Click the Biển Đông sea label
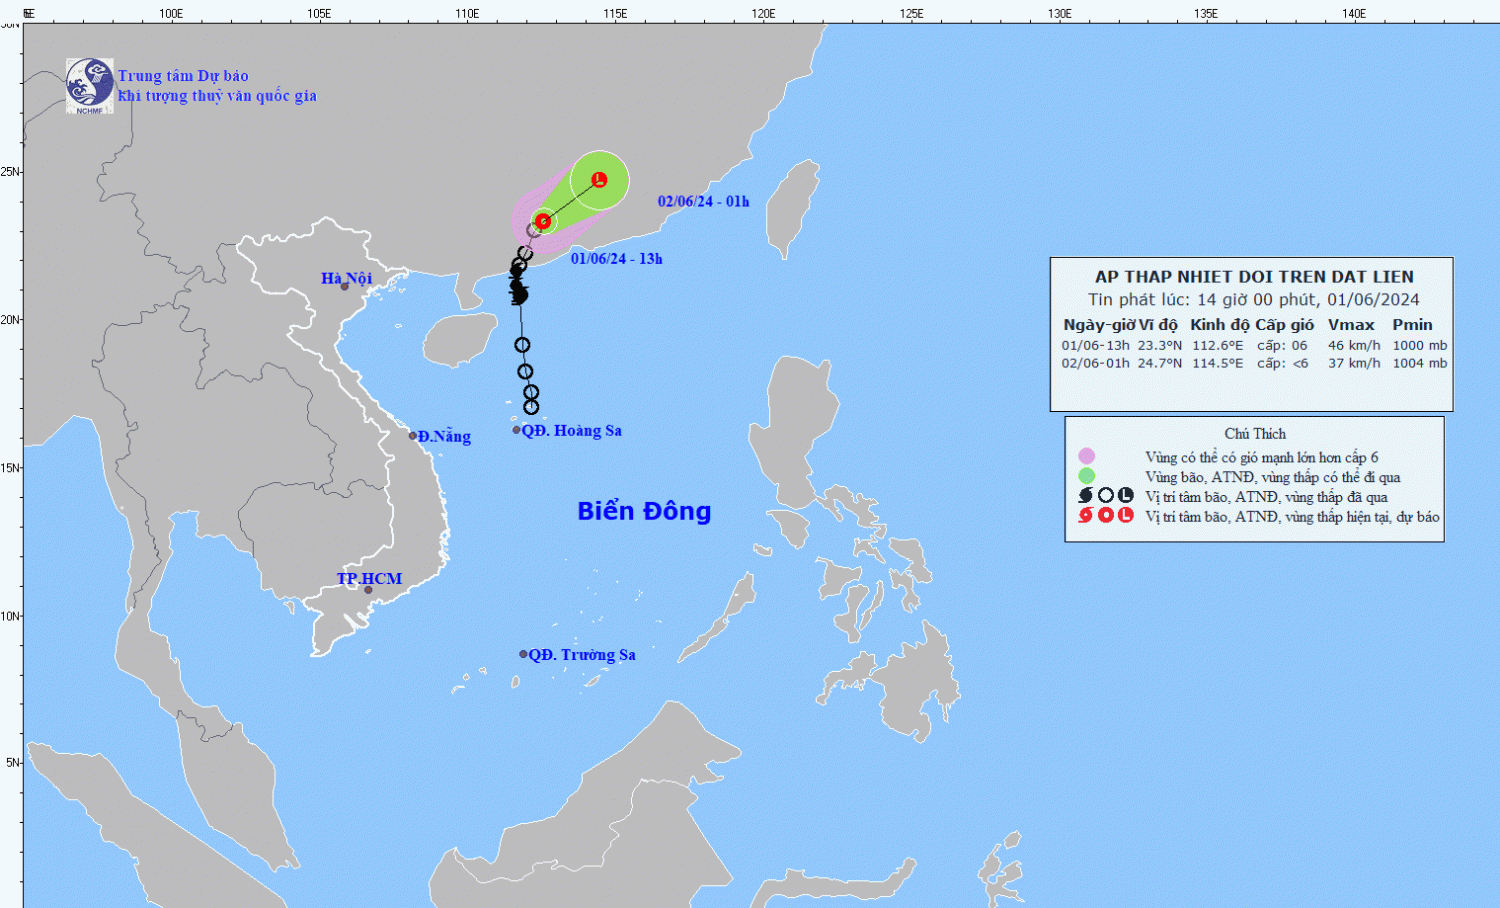The height and width of the screenshot is (908, 1500). click(x=644, y=511)
